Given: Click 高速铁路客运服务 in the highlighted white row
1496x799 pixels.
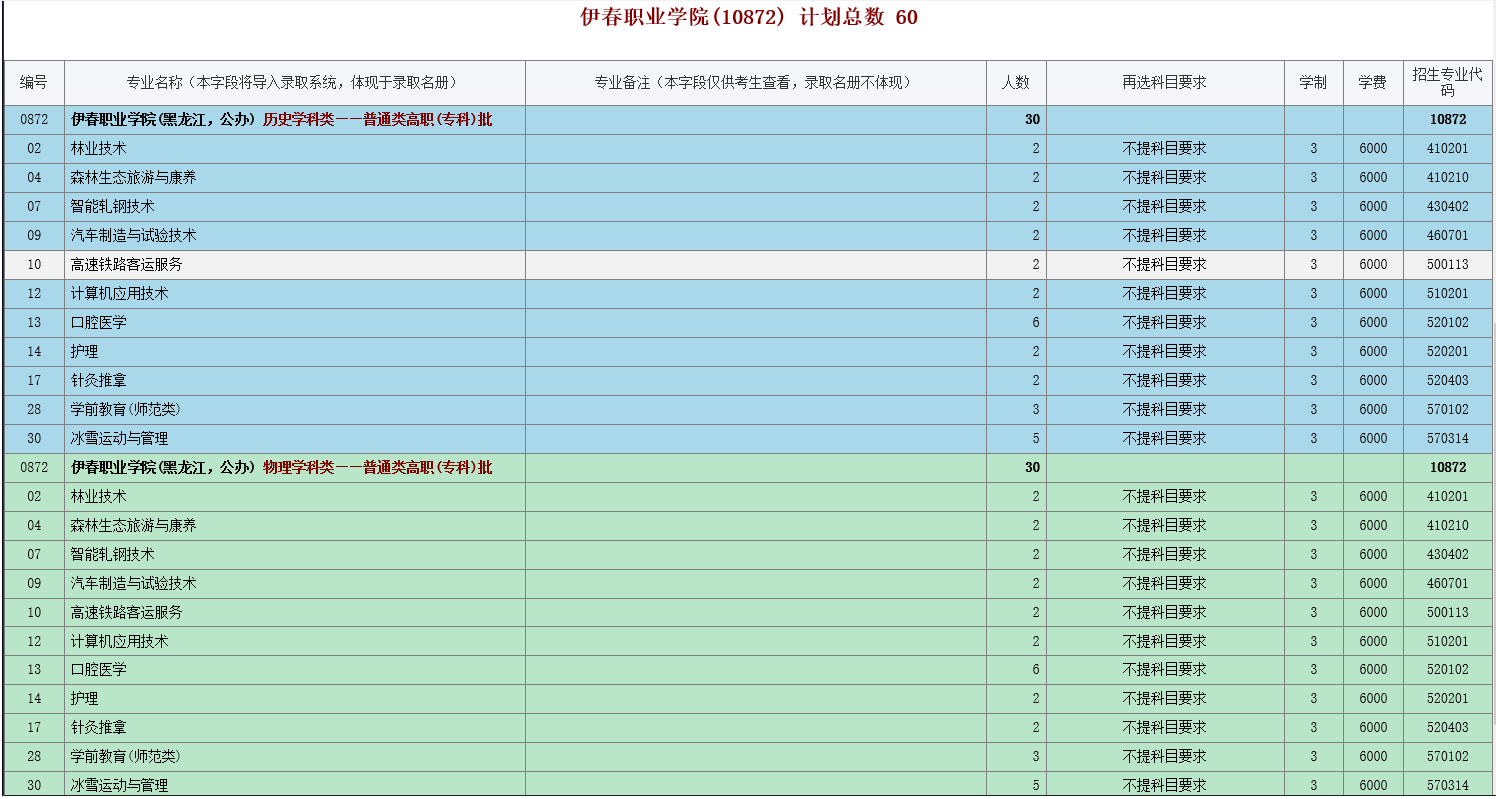Looking at the screenshot, I should [127, 265].
